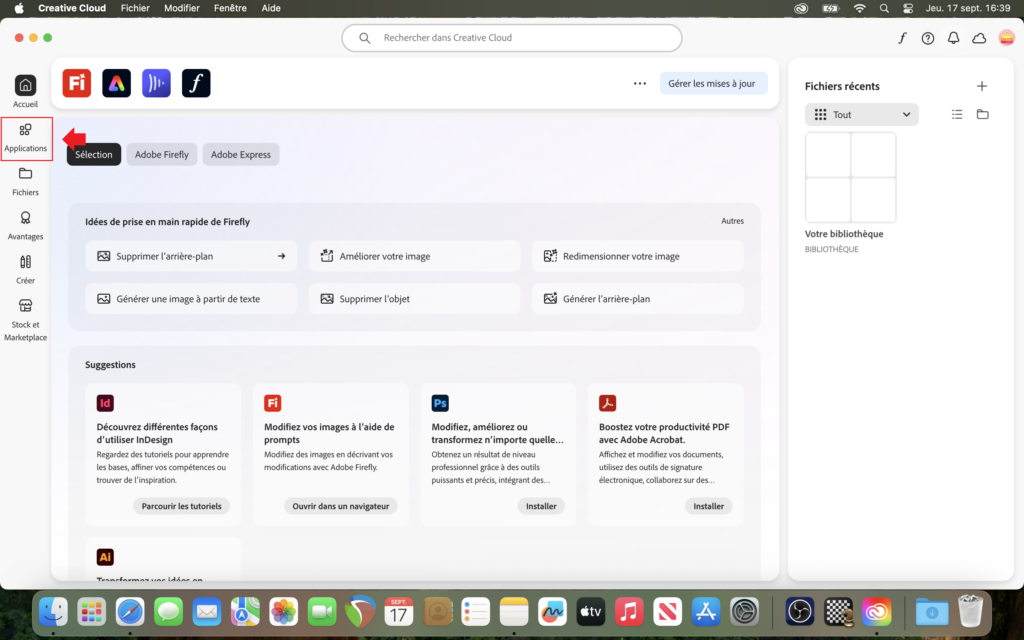Click the Rechercher dans Creative Cloud field
Viewport: 1024px width, 640px height.
coord(512,38)
